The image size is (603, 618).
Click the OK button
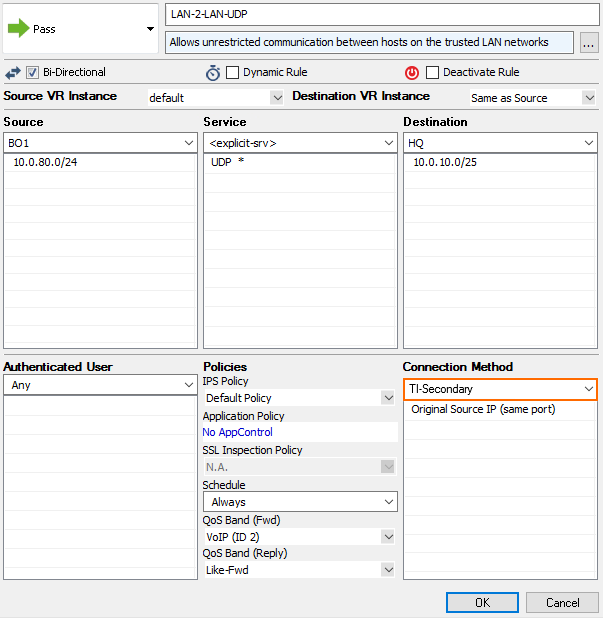click(482, 602)
